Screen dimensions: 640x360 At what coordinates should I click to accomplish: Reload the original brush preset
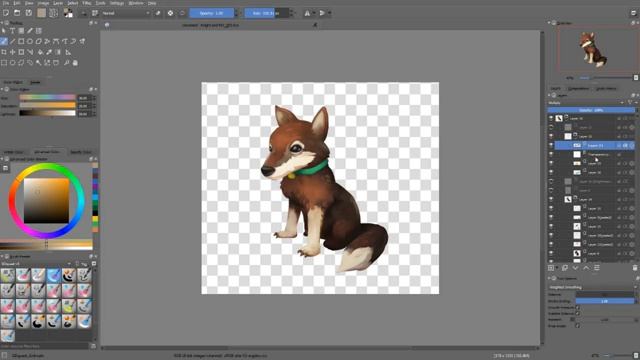[x=182, y=13]
